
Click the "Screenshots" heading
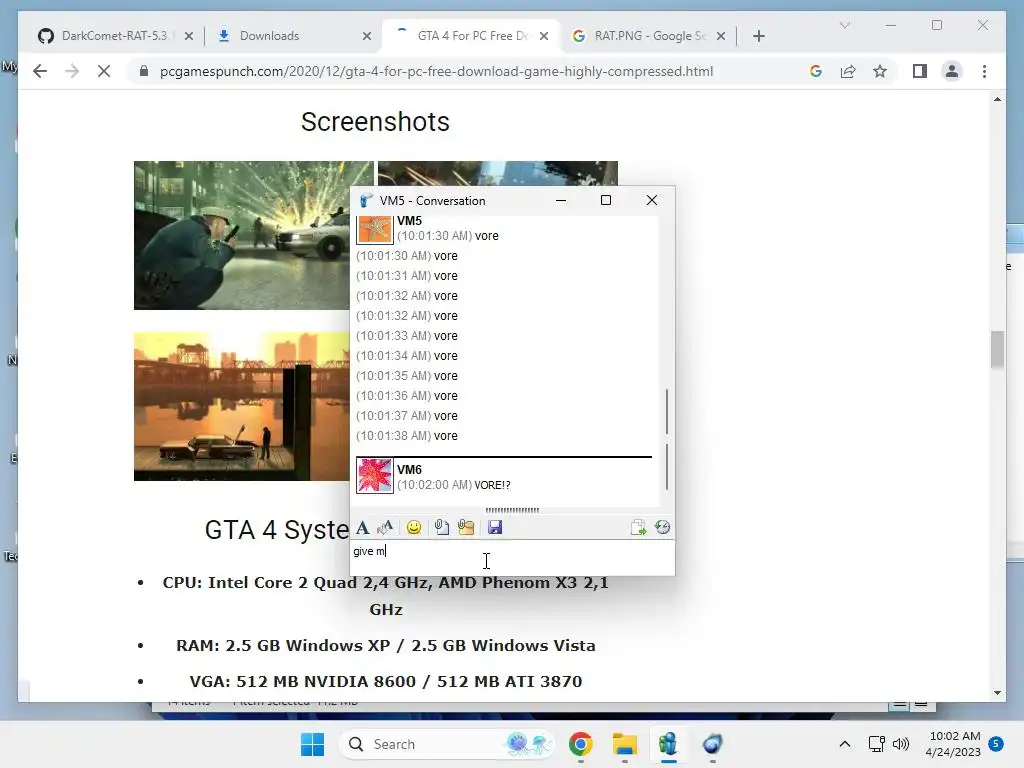pos(375,121)
